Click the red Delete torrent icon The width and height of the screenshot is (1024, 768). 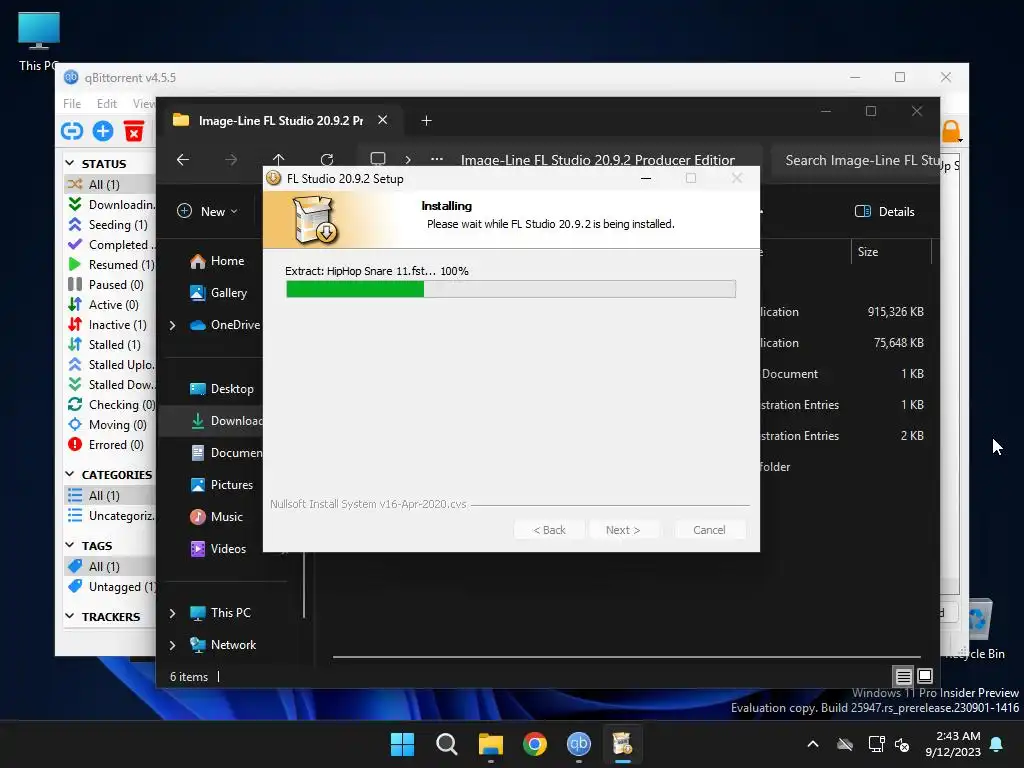134,131
